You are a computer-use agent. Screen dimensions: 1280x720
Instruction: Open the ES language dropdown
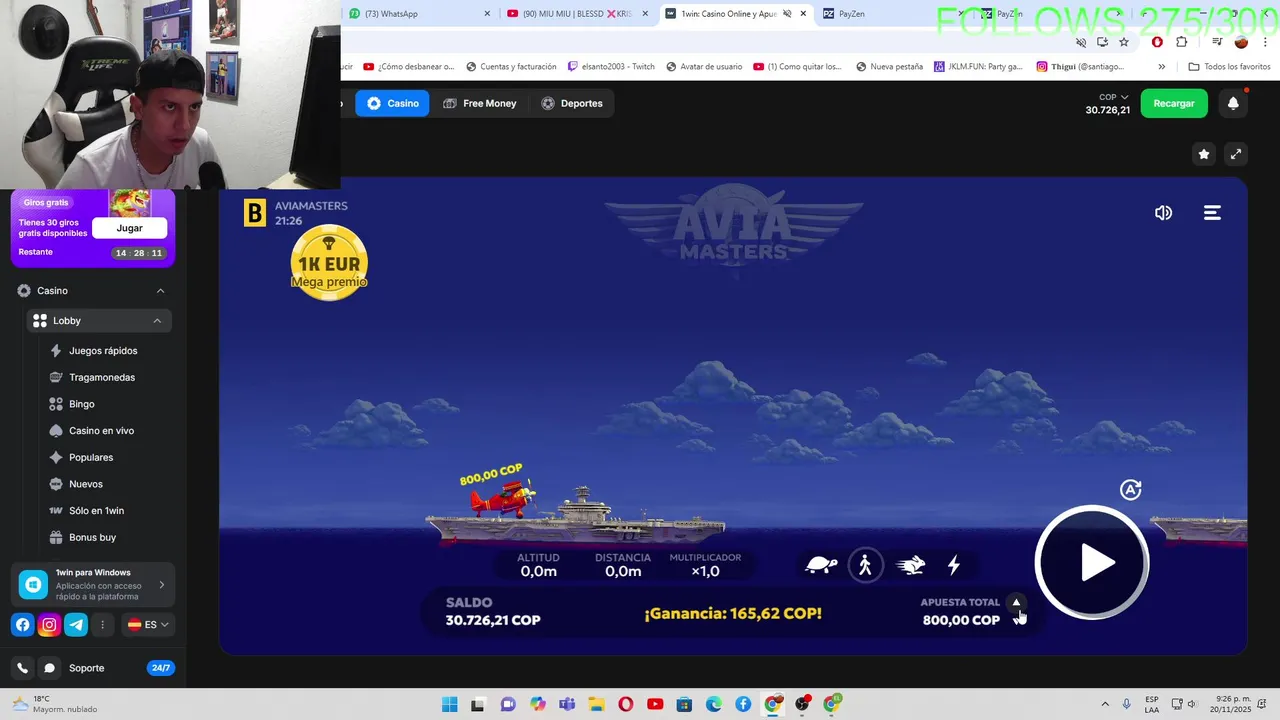148,625
